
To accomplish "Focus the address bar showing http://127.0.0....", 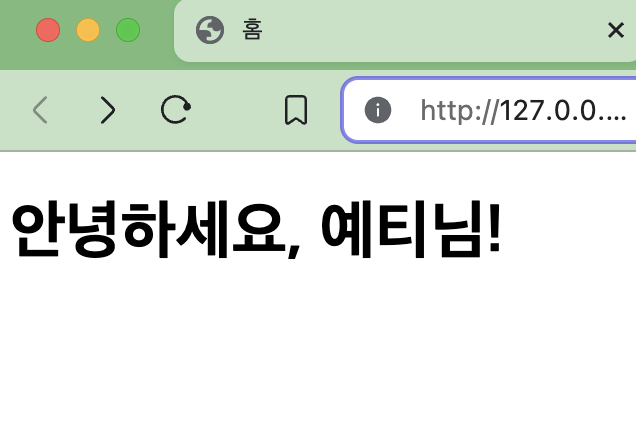I will pos(489,110).
